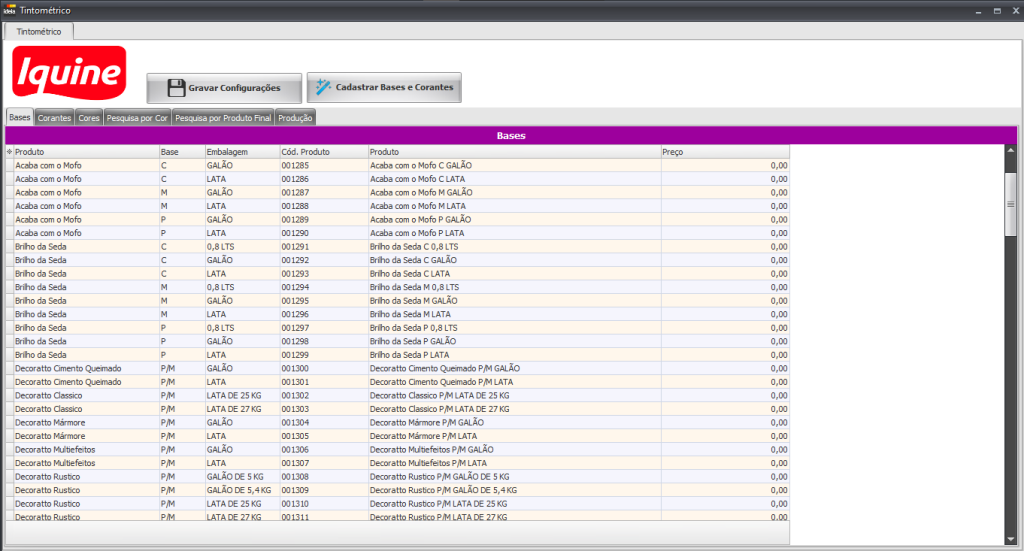Click the app icon in the title bar
Image resolution: width=1024 pixels, height=551 pixels.
[9, 9]
